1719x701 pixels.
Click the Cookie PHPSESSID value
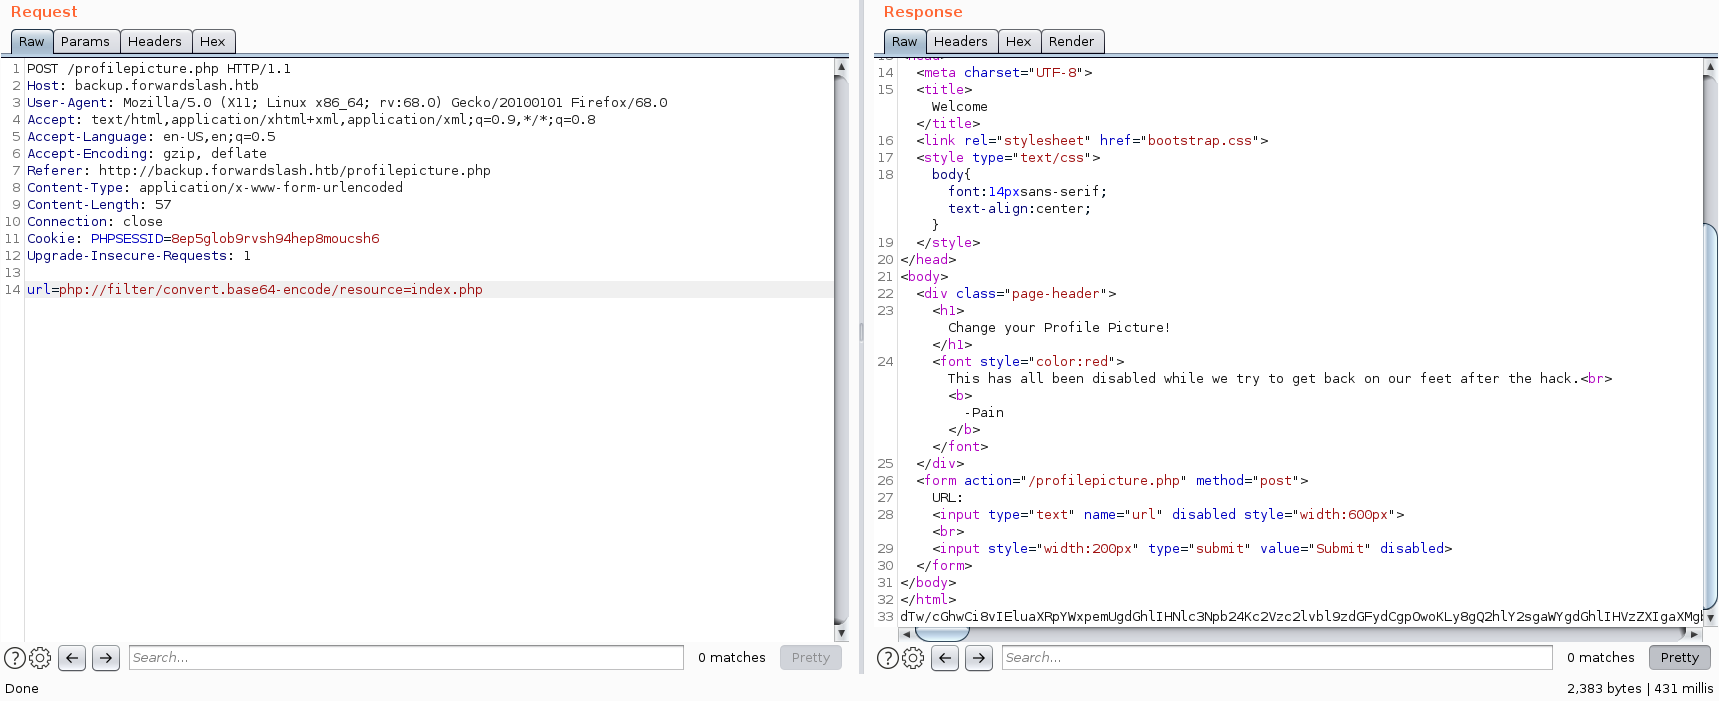pos(275,239)
